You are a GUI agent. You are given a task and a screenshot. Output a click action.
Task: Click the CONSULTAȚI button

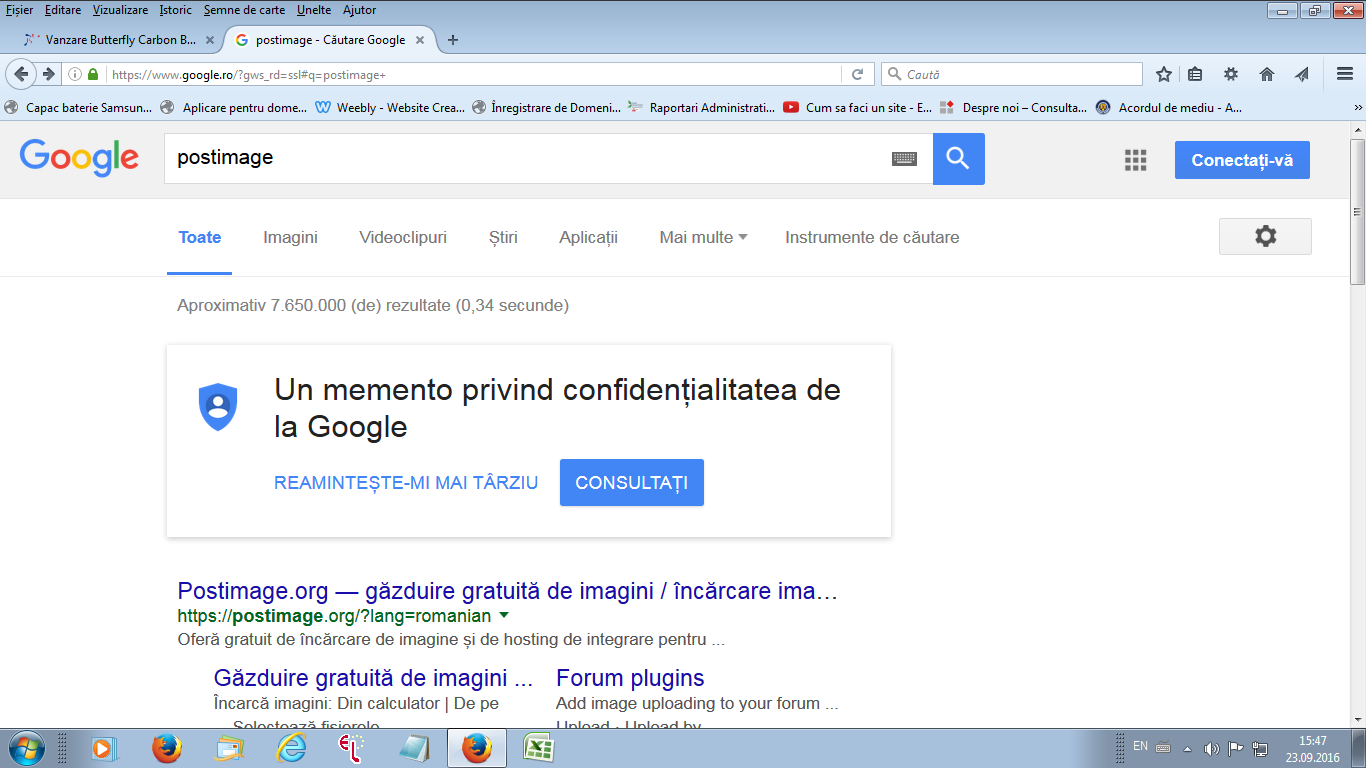[x=632, y=483]
